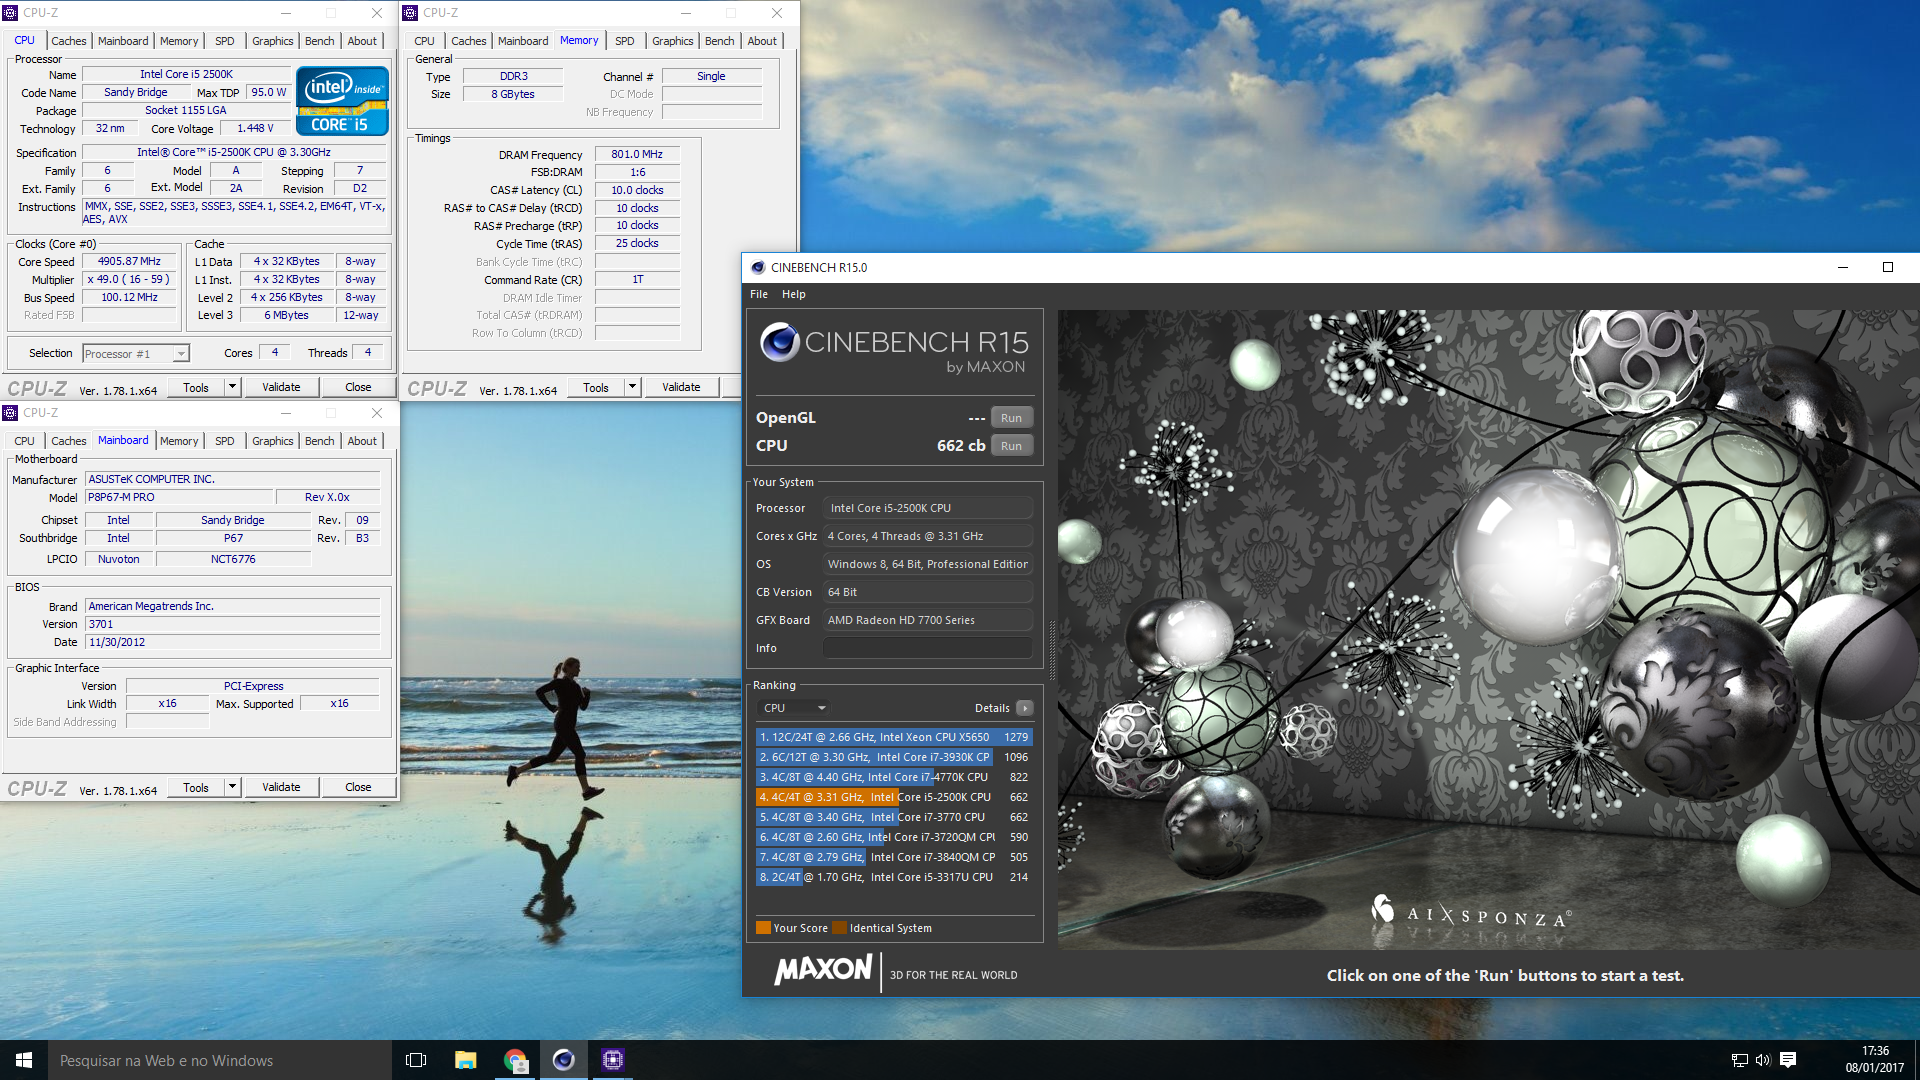Open the Help menu in Cinebench

[794, 294]
